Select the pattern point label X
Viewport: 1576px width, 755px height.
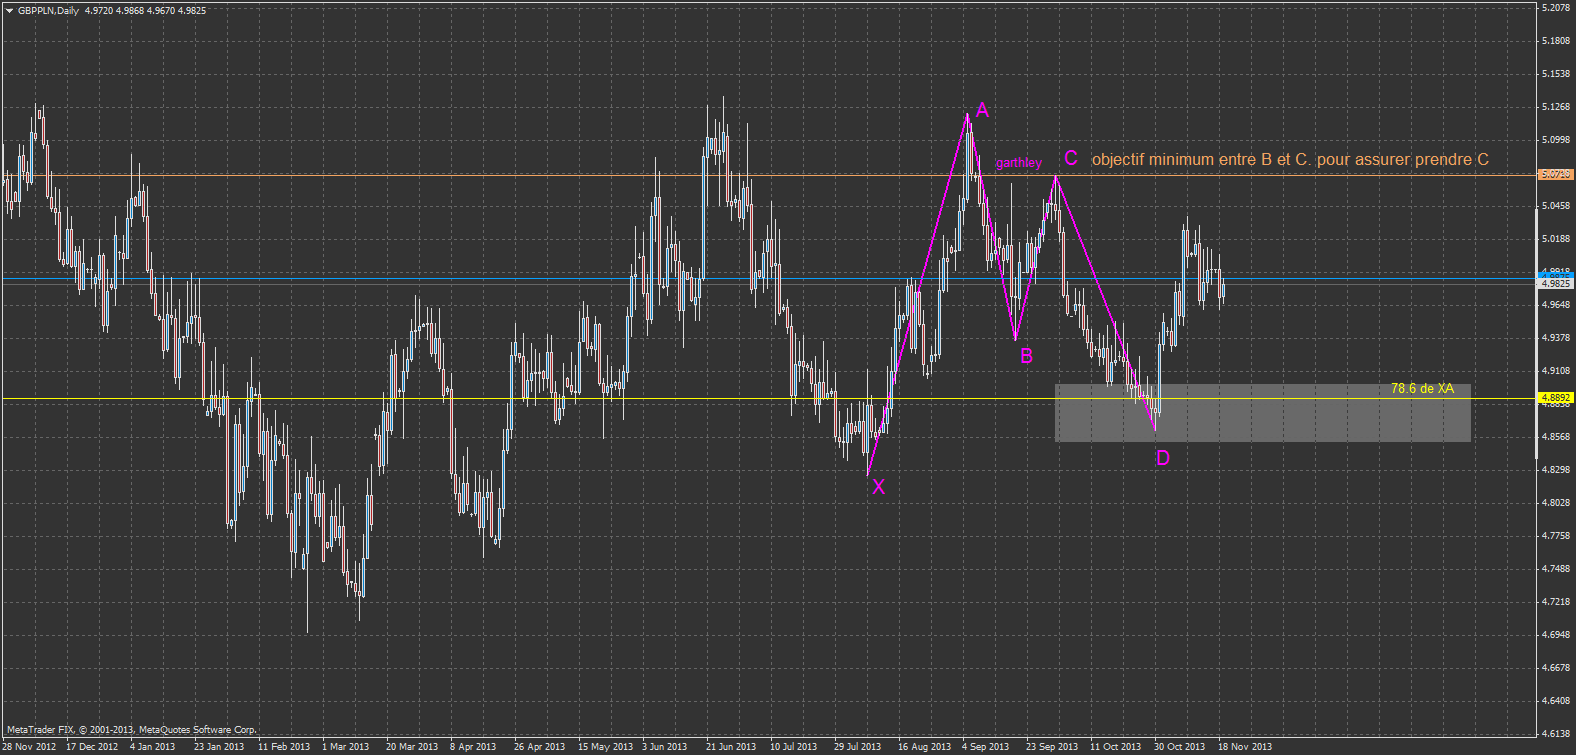[879, 487]
